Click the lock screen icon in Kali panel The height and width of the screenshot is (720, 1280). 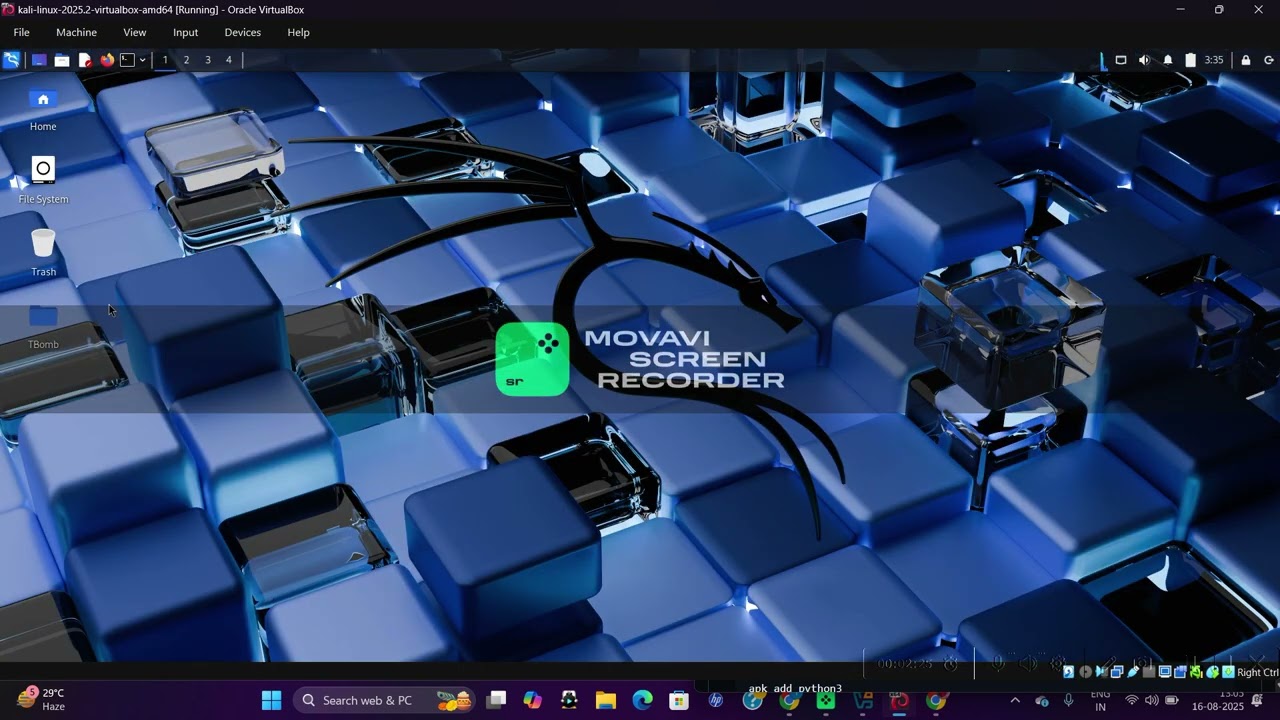(1245, 60)
